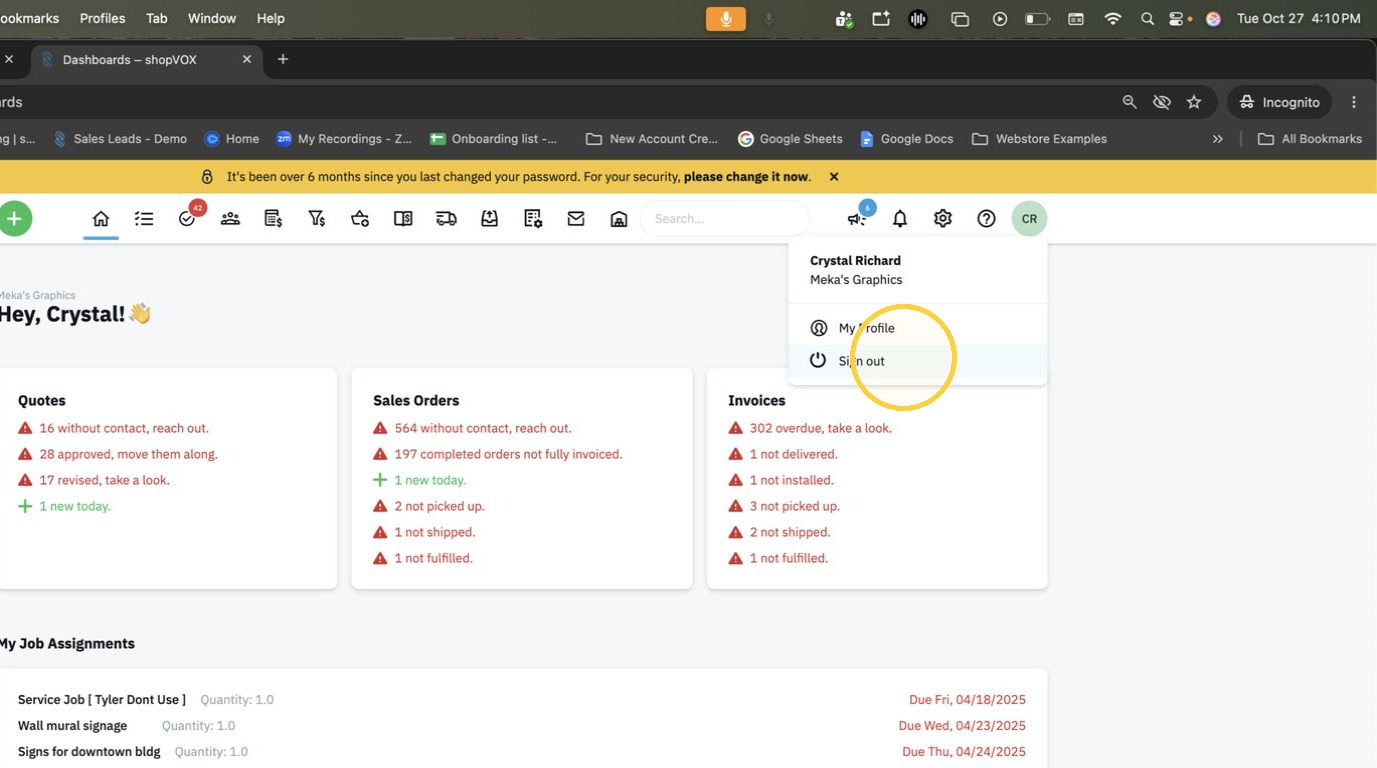The image size is (1377, 768).
Task: Open '302 overdue, take a look.' invoices
Action: [821, 428]
